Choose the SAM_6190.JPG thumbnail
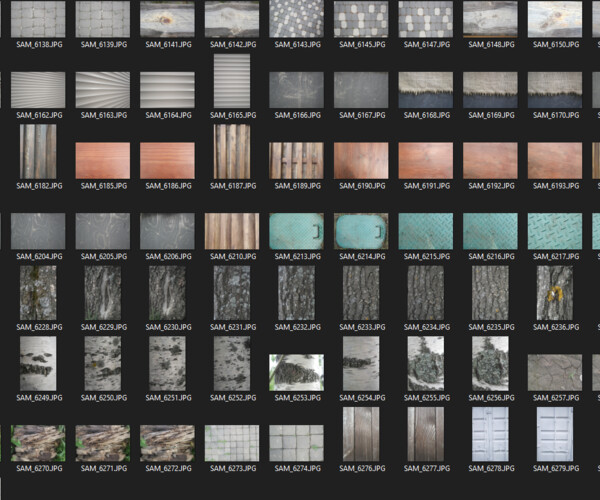This screenshot has height=500, width=600. point(361,161)
